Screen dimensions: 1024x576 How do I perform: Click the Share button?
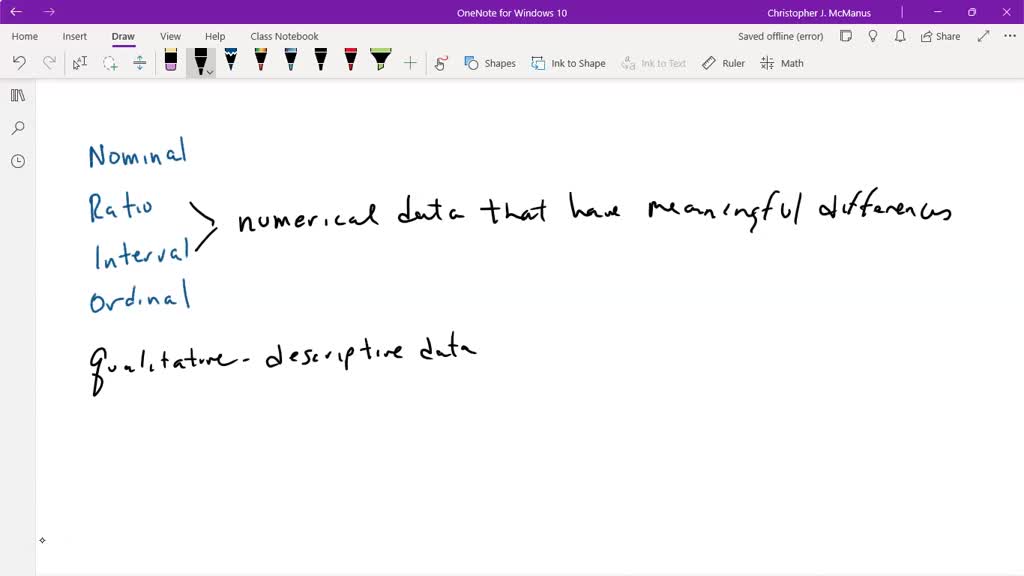tap(939, 35)
